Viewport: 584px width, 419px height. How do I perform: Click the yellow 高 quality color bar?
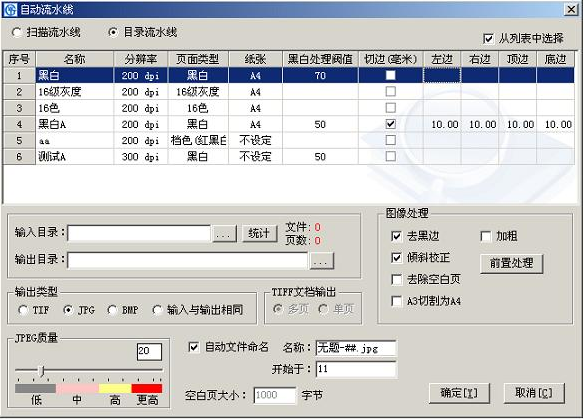[x=115, y=389]
